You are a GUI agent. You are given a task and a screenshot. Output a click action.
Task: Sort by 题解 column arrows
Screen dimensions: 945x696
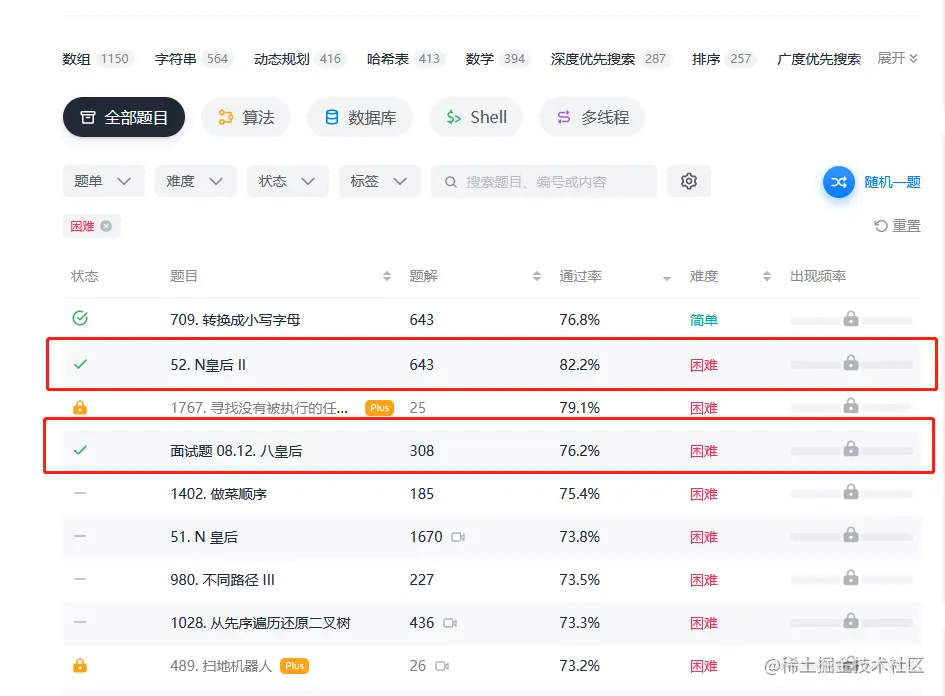pos(536,276)
